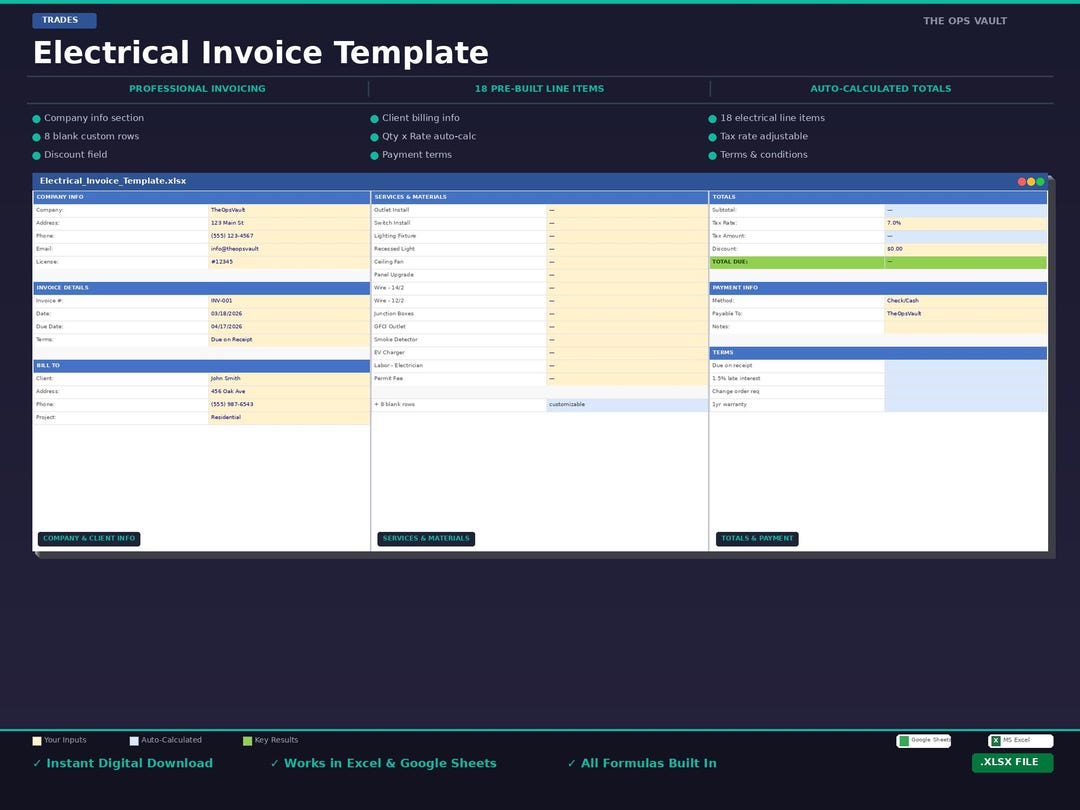Click the MS Excel badge icon

coord(995,741)
